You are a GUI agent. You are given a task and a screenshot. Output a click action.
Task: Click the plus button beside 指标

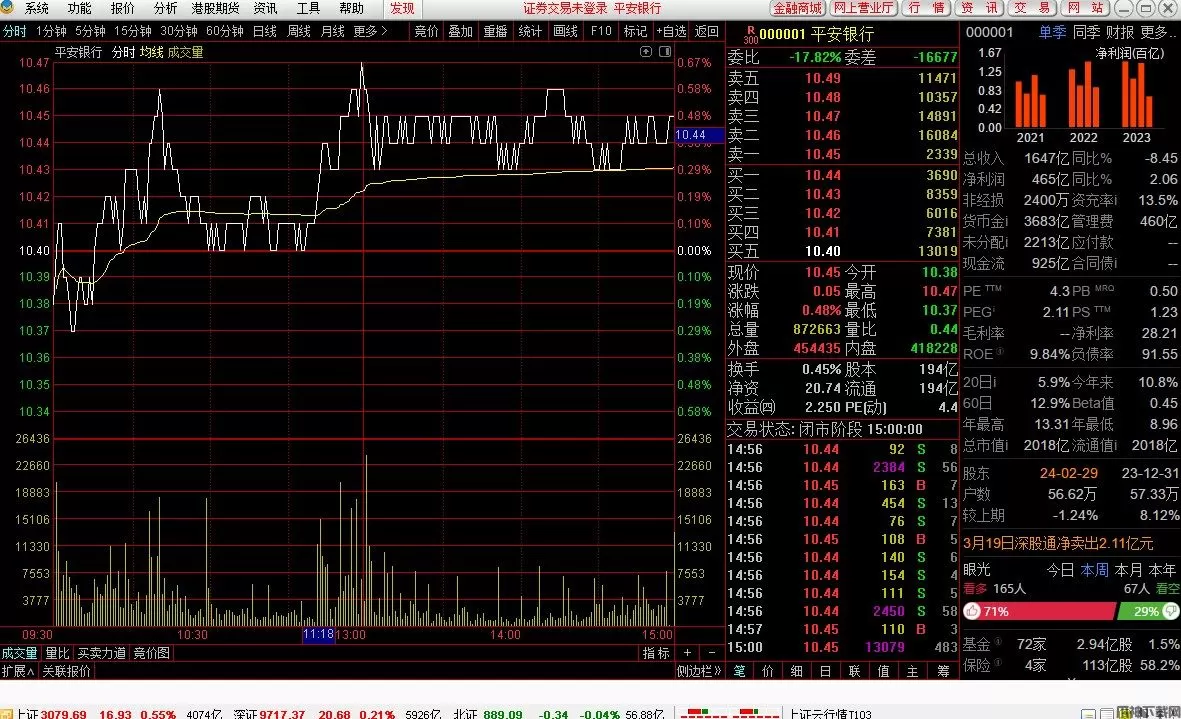pos(687,653)
